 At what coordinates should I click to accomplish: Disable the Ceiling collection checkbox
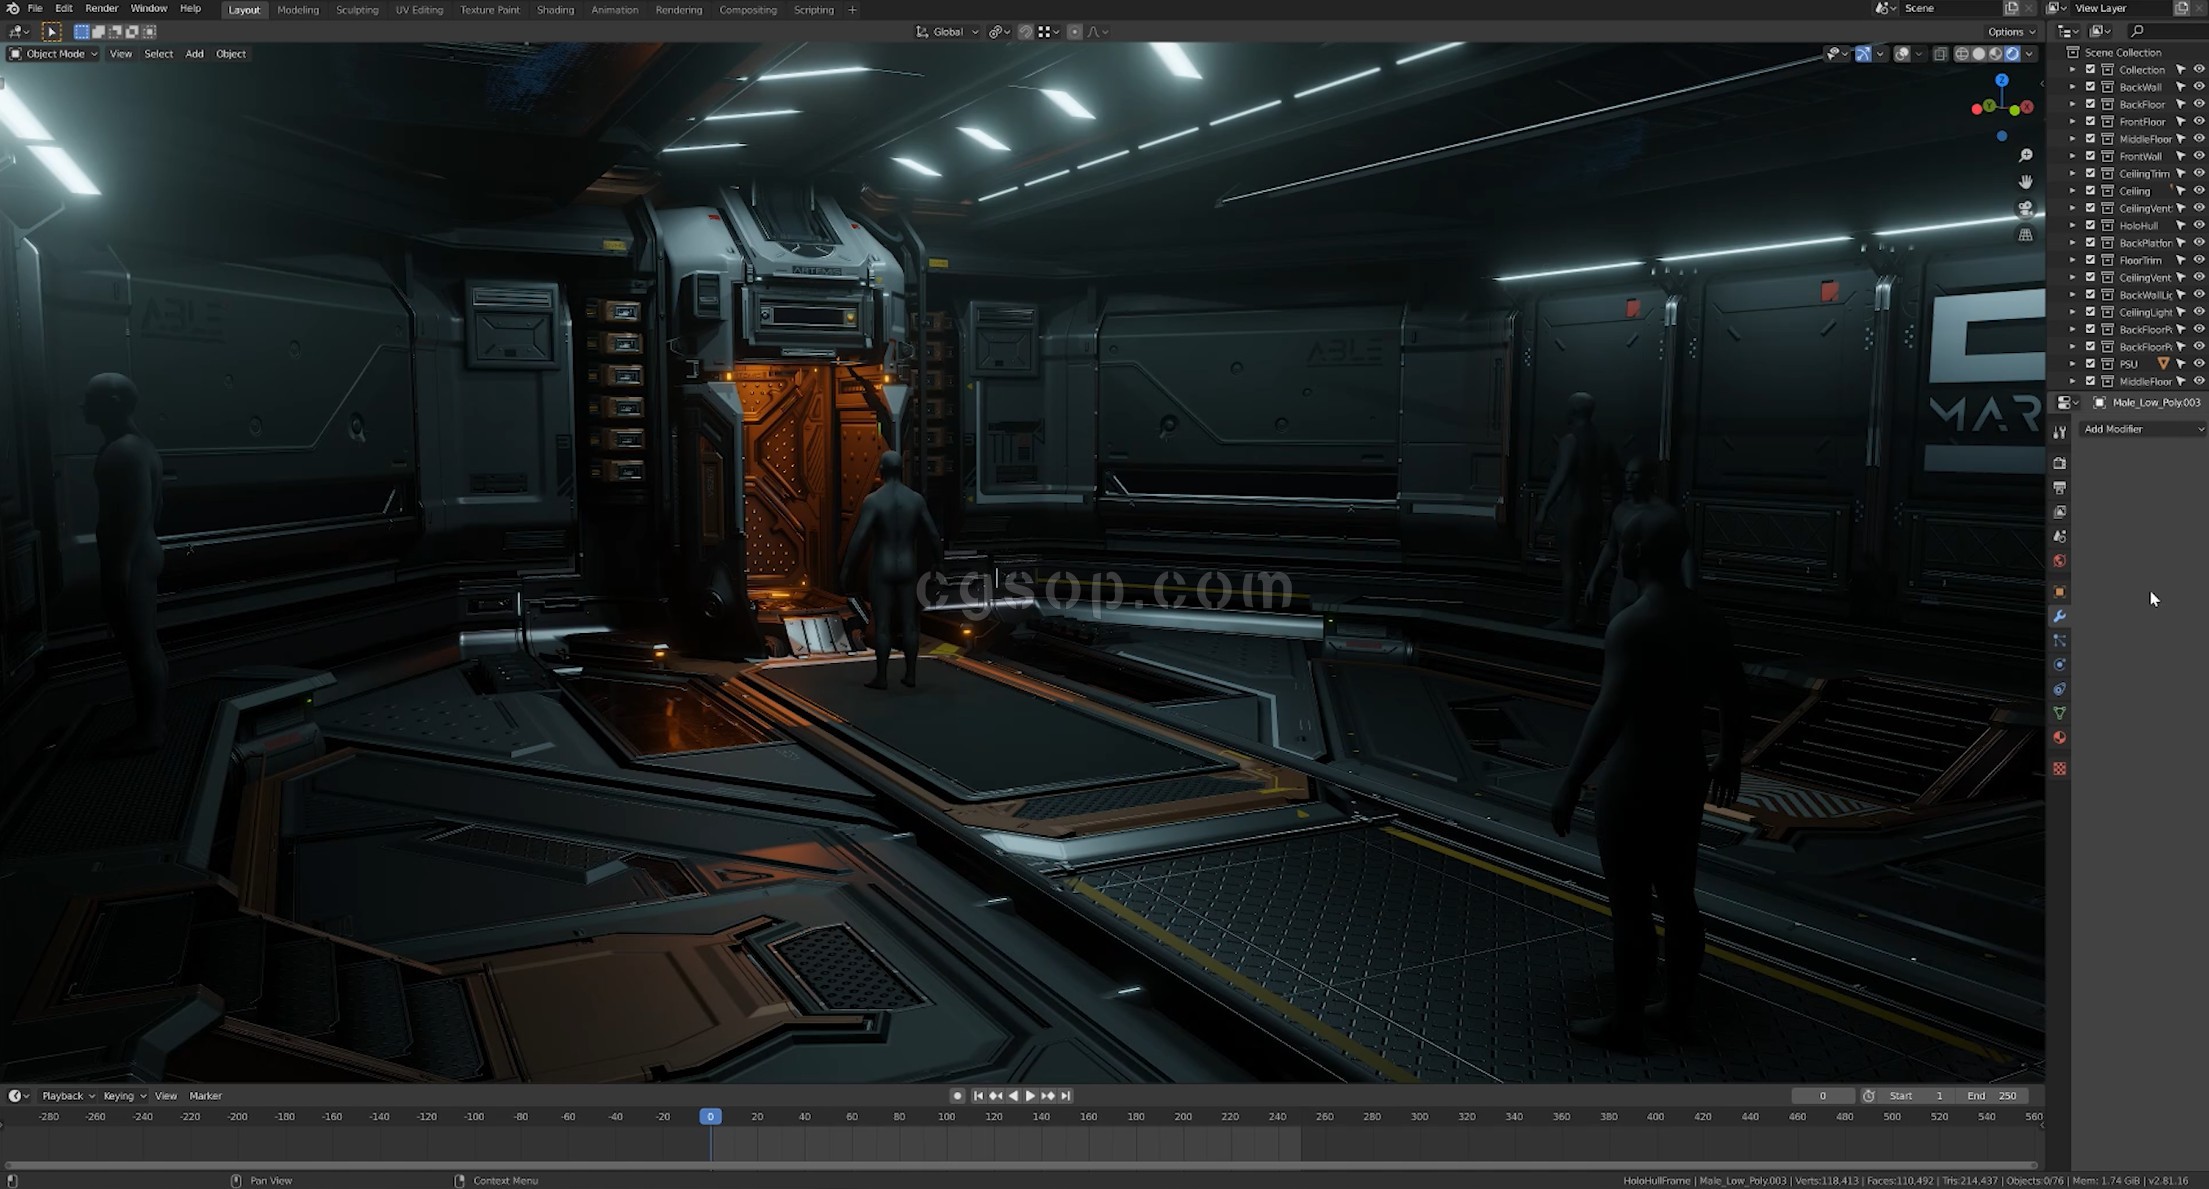[x=2090, y=191]
